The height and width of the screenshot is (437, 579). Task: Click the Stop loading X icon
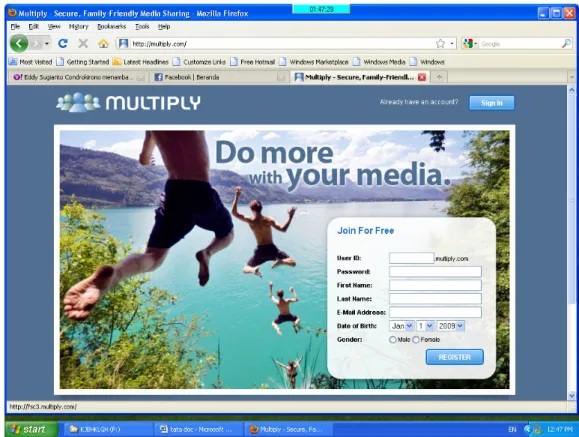(x=83, y=44)
